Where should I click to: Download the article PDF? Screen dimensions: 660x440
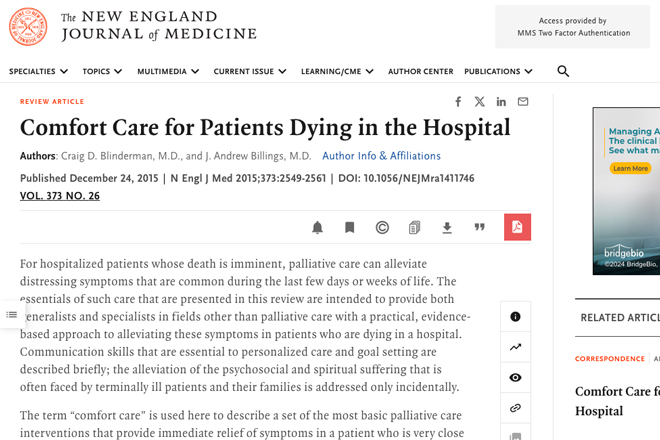[x=447, y=228]
